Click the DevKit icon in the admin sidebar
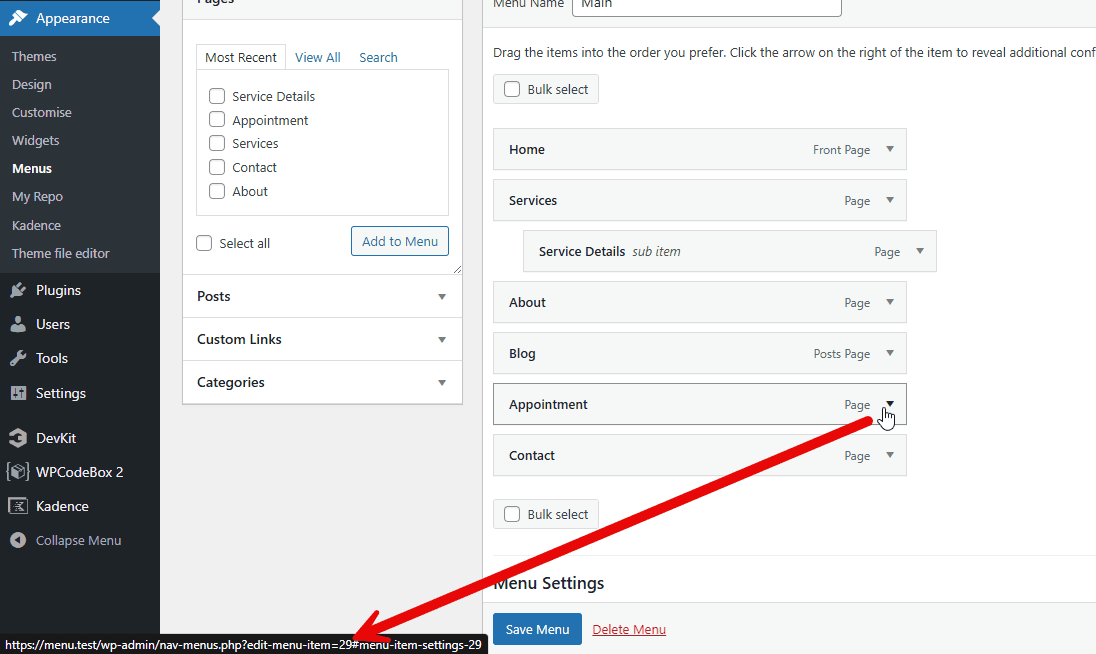 18,437
